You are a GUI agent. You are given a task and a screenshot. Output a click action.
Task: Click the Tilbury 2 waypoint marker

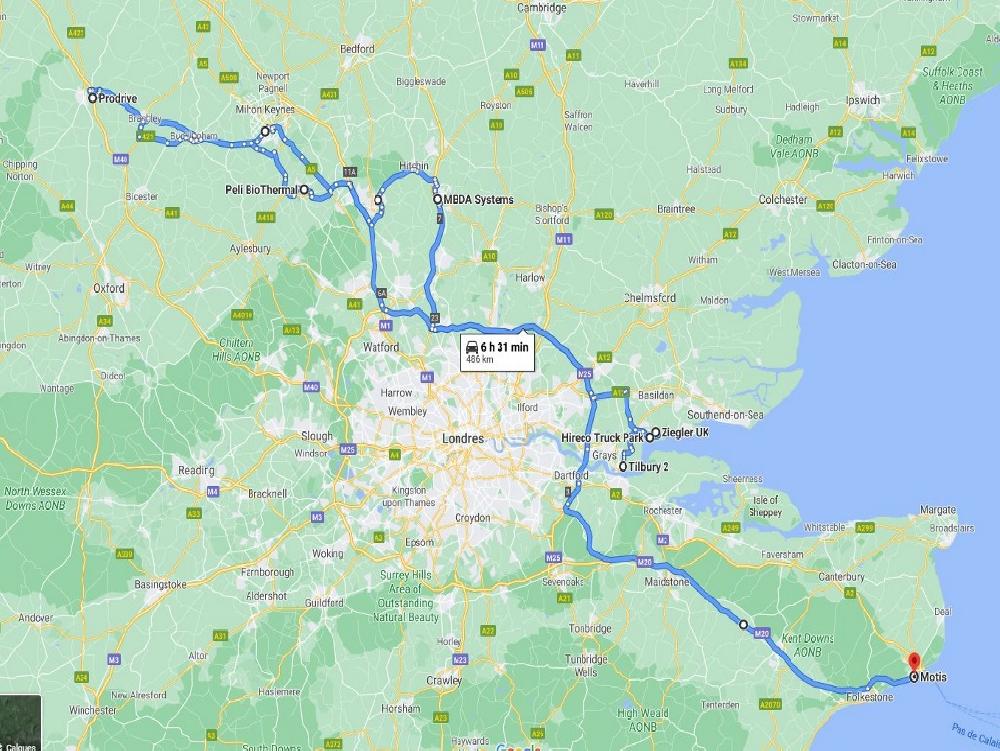tap(622, 467)
